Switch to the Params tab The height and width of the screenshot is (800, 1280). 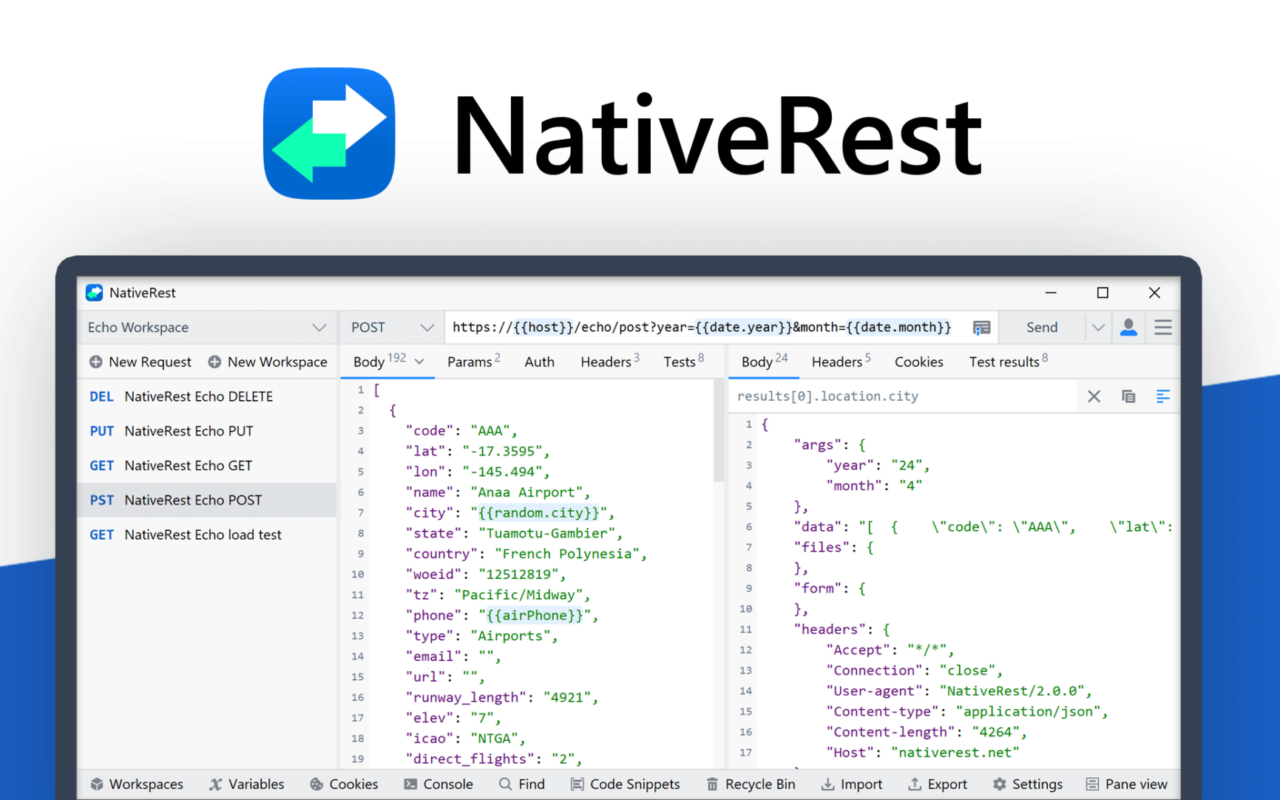(474, 361)
